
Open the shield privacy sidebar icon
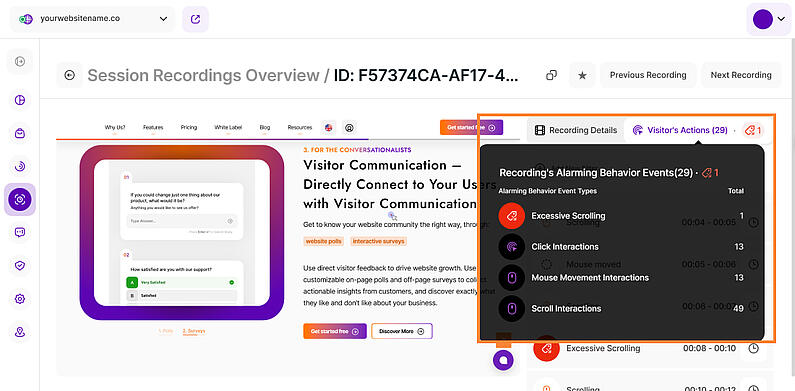tap(20, 265)
